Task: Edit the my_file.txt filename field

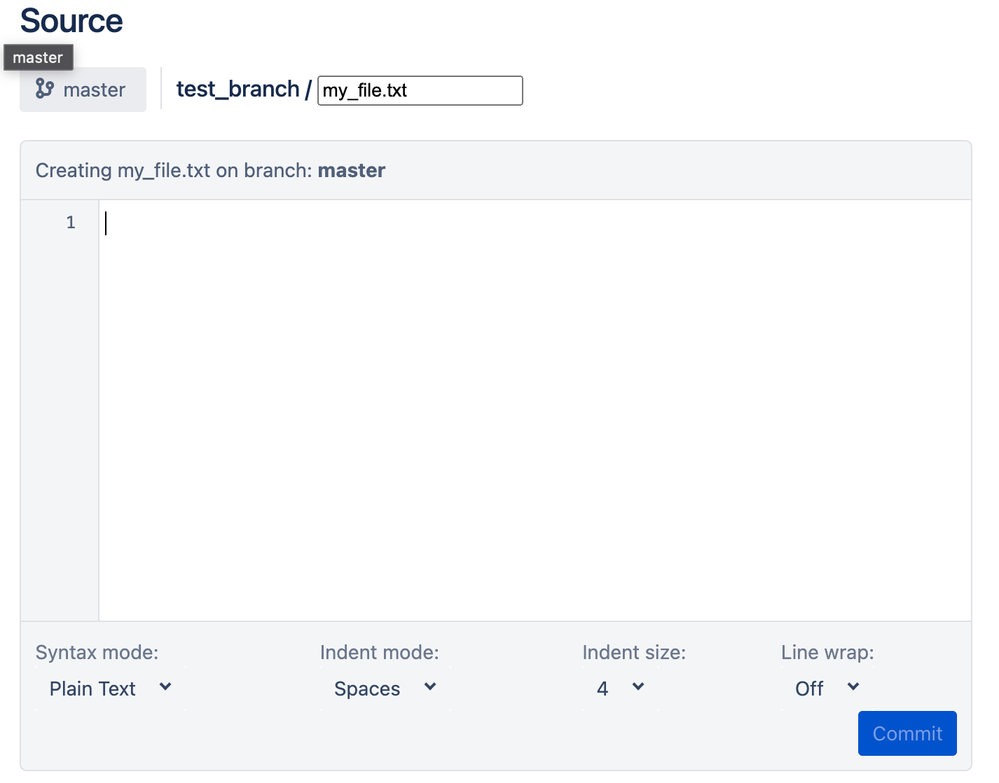Action: 420,90
